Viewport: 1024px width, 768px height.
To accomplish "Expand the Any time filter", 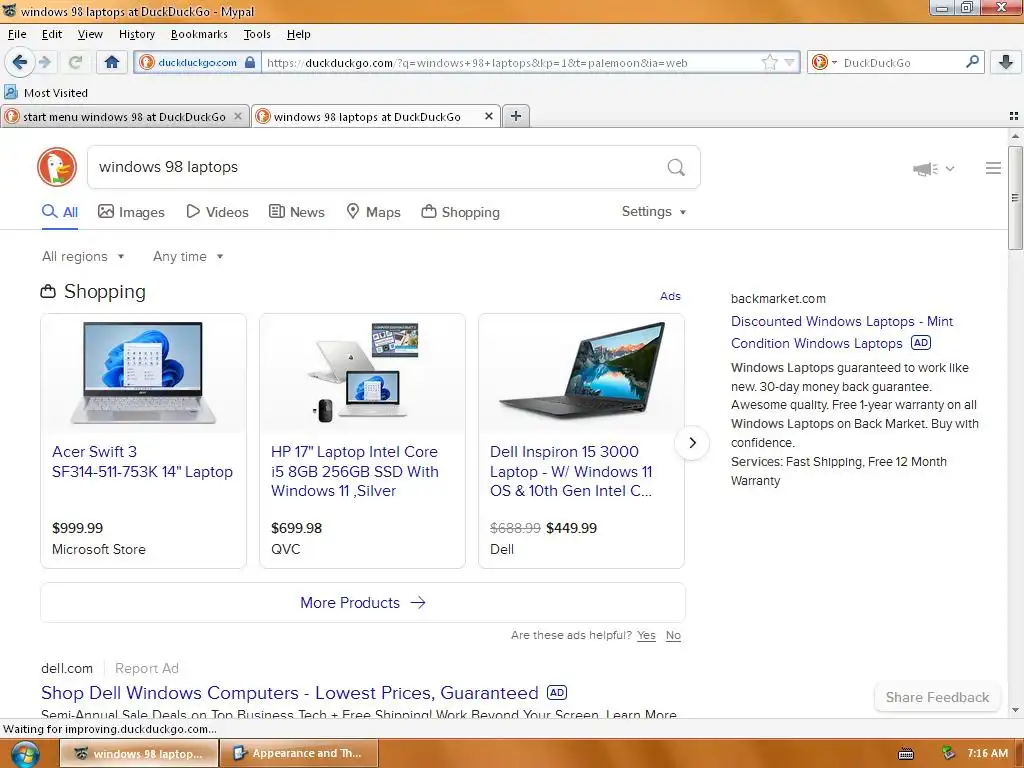I will (x=188, y=257).
